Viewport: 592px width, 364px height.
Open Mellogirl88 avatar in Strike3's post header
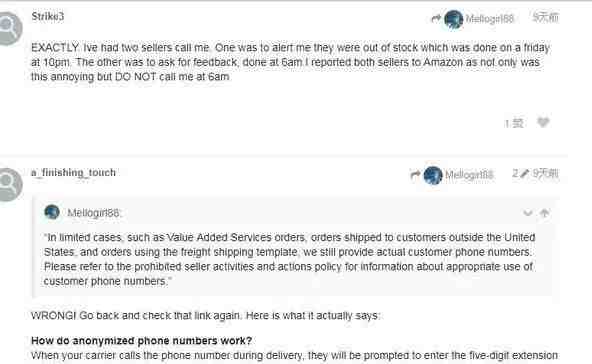point(453,19)
